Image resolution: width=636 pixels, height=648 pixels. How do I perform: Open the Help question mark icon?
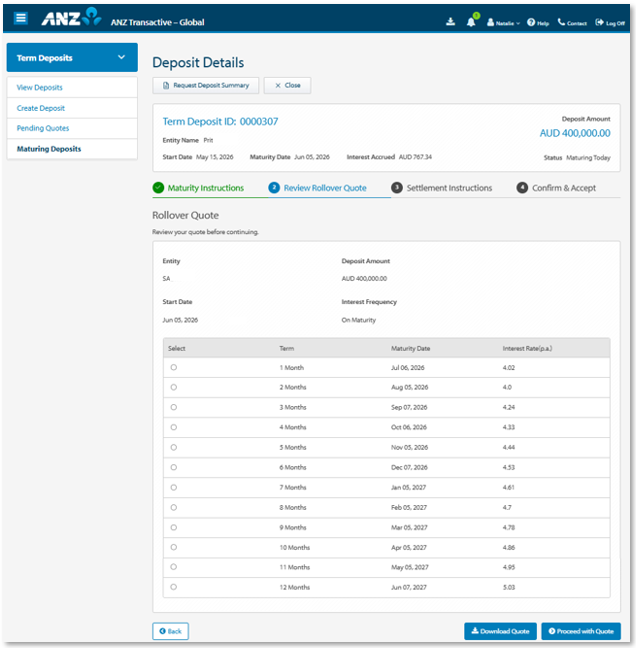click(x=531, y=22)
